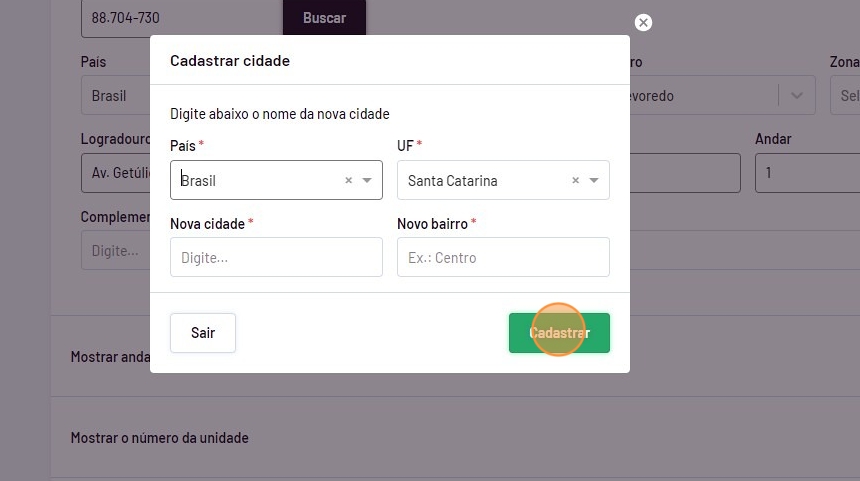Click the Complemento input field
This screenshot has width=860, height=481.
coord(114,251)
